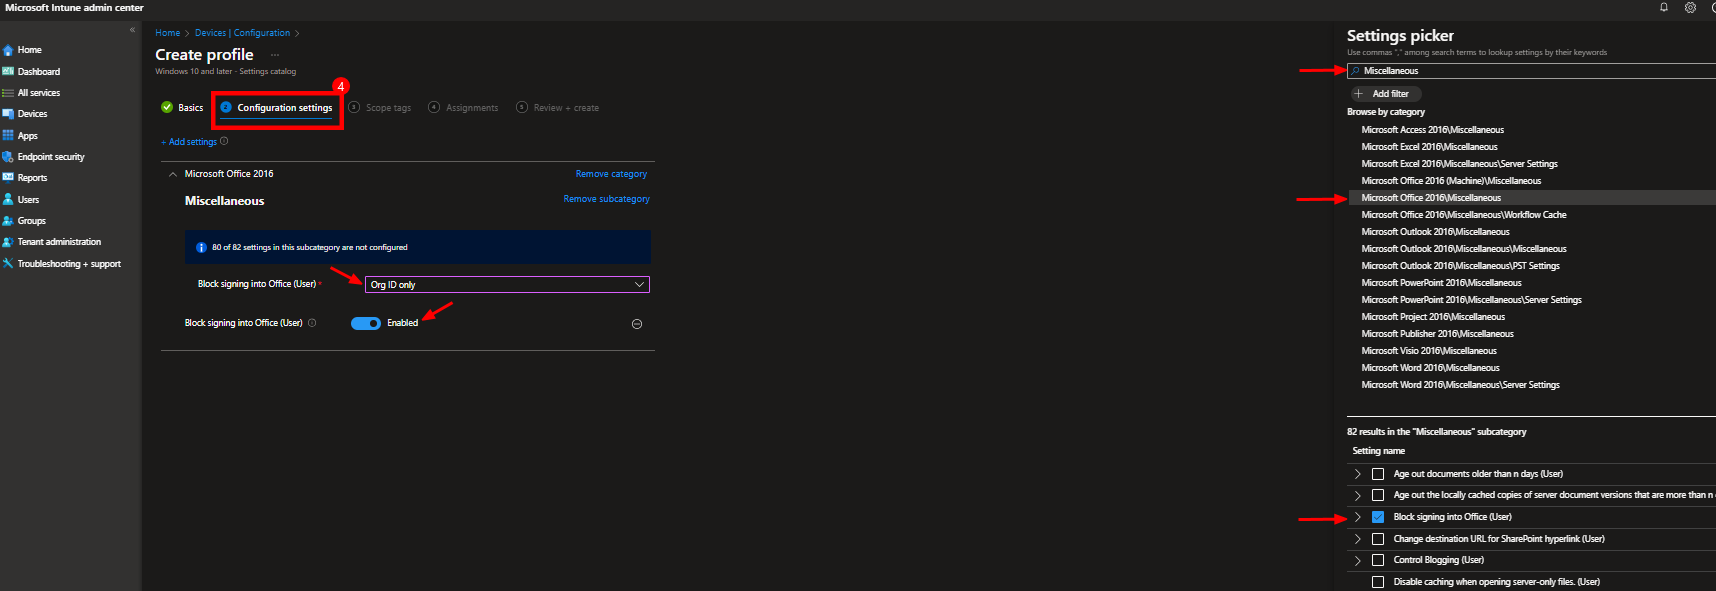Click the Groups icon in sidebar
The width and height of the screenshot is (1716, 591).
coord(8,221)
